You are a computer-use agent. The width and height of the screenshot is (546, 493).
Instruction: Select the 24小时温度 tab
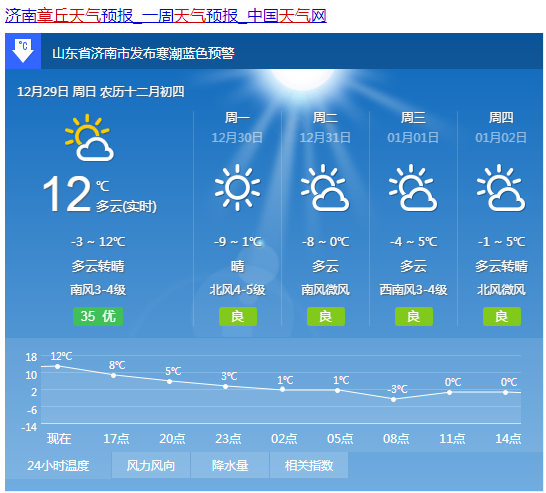pyautogui.click(x=58, y=465)
